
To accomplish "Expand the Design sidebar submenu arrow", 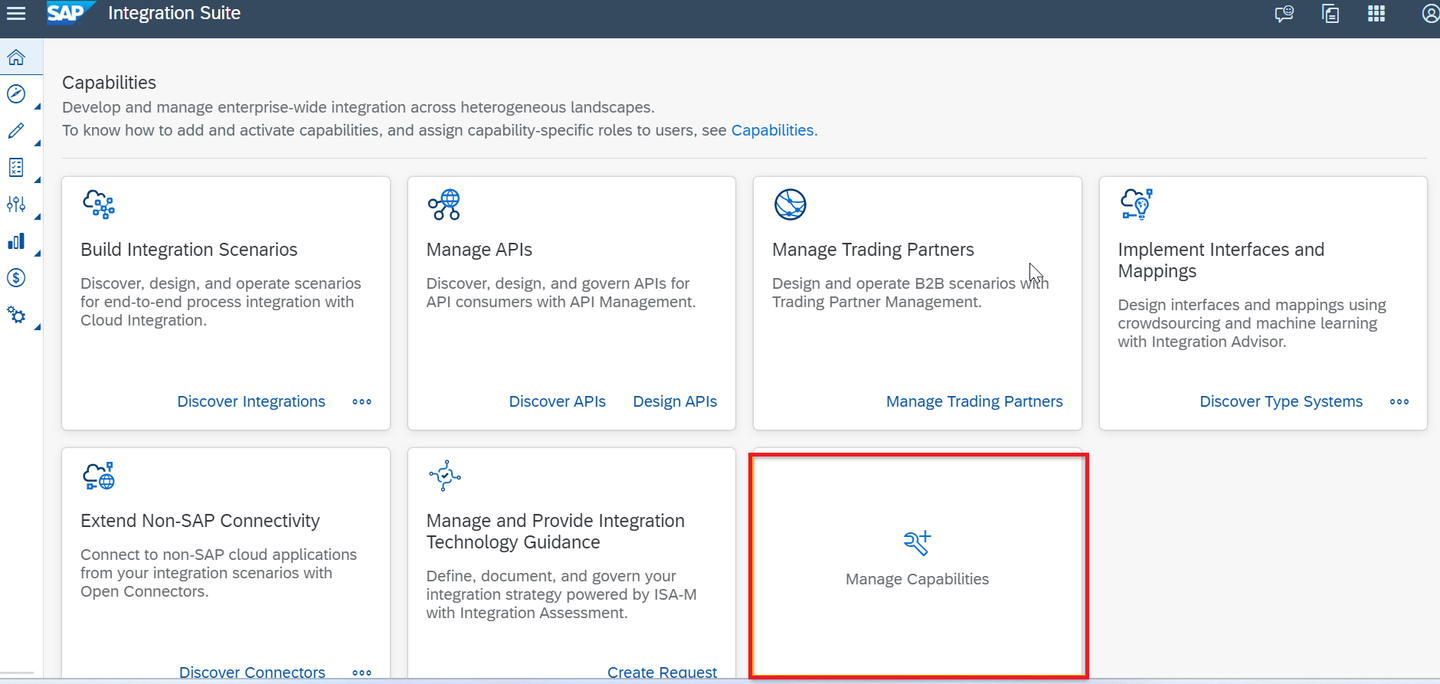I will [38, 144].
